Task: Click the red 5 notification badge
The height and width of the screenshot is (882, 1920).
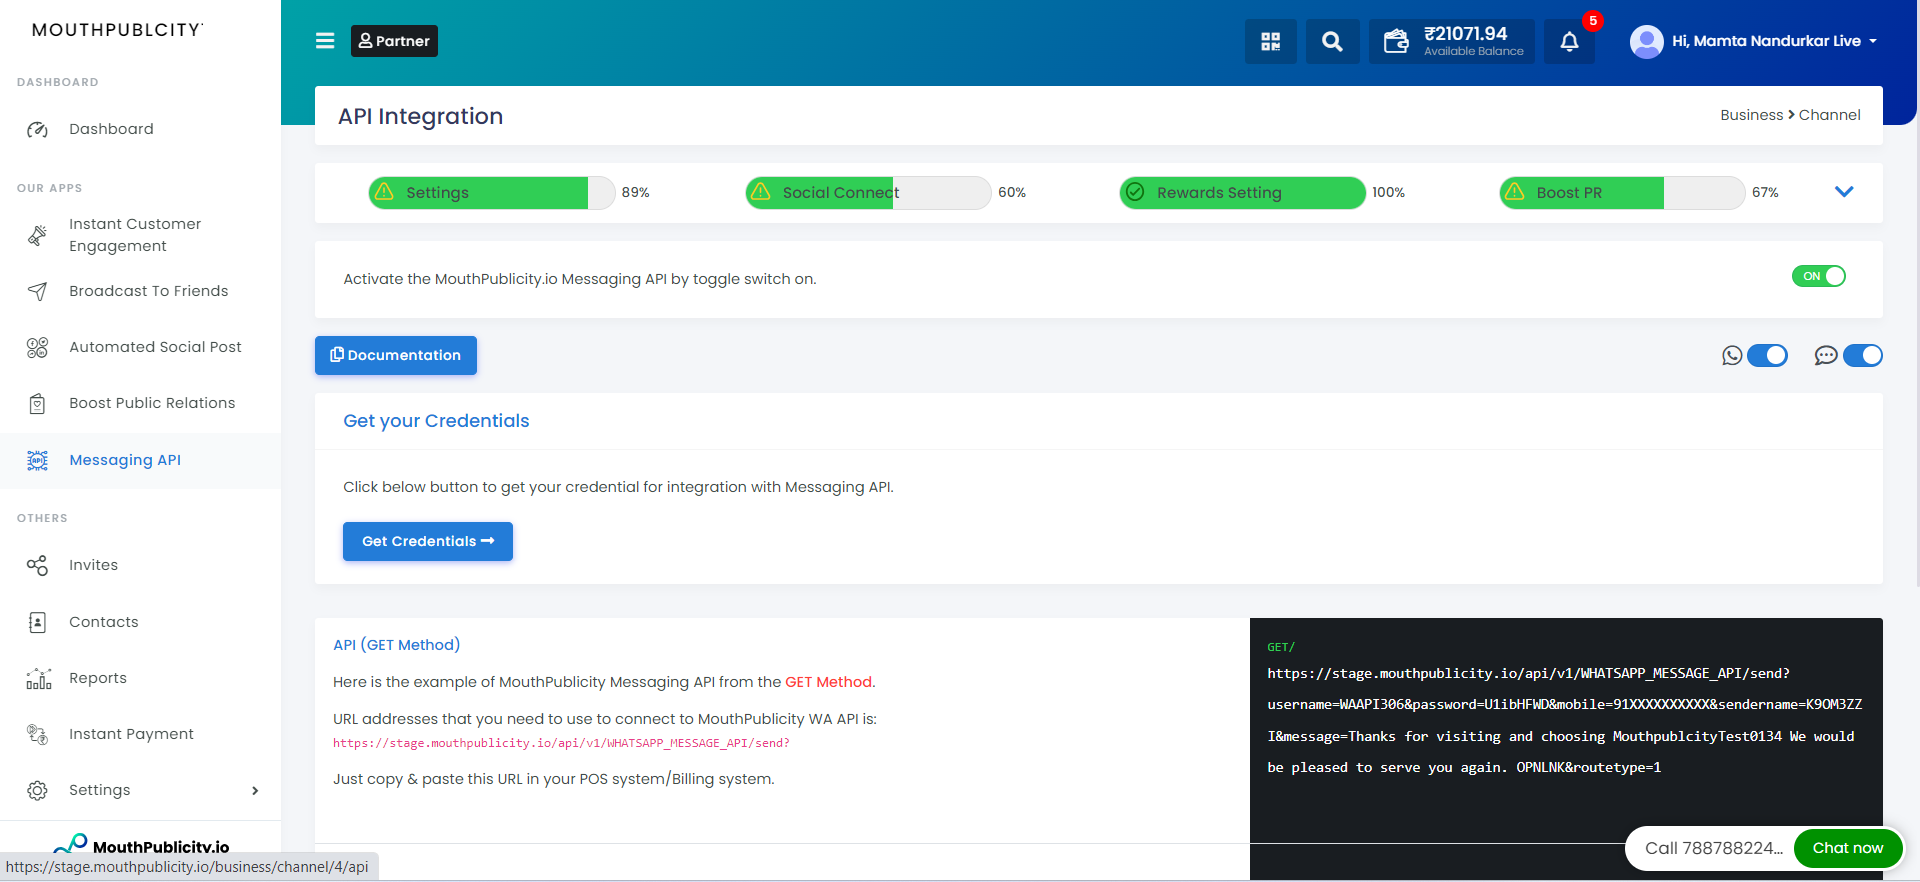Action: point(1593,20)
